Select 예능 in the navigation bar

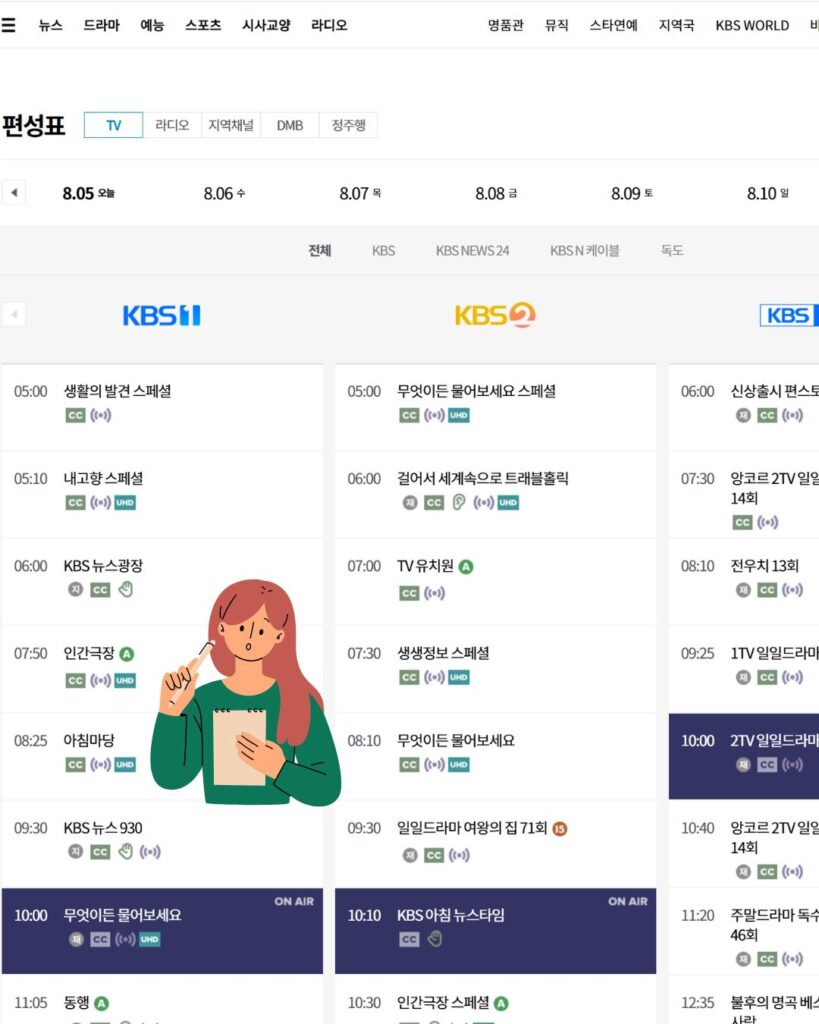pyautogui.click(x=152, y=25)
